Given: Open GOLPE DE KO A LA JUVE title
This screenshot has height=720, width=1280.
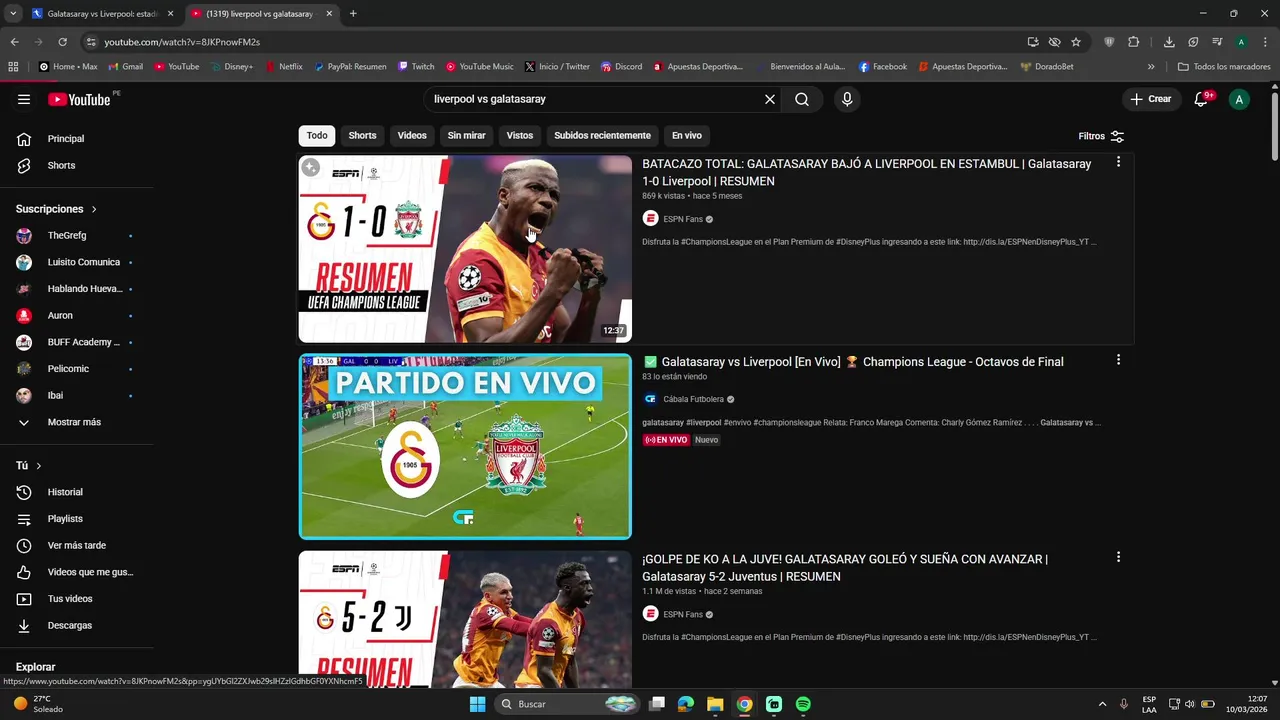Looking at the screenshot, I should [845, 568].
